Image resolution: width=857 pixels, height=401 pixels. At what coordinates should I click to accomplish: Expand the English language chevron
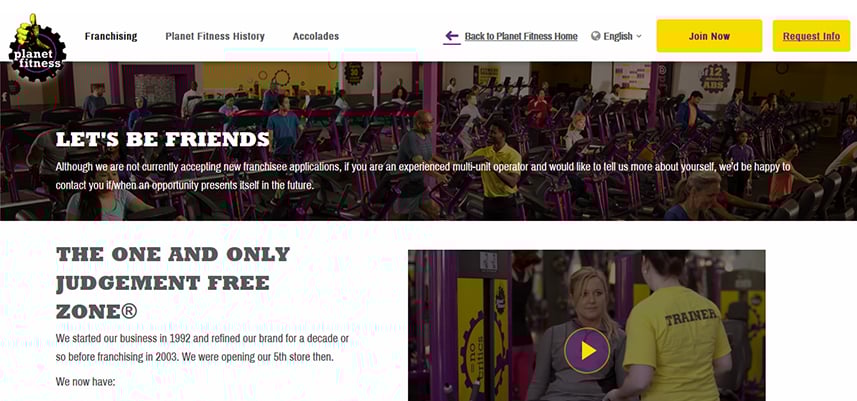(639, 37)
